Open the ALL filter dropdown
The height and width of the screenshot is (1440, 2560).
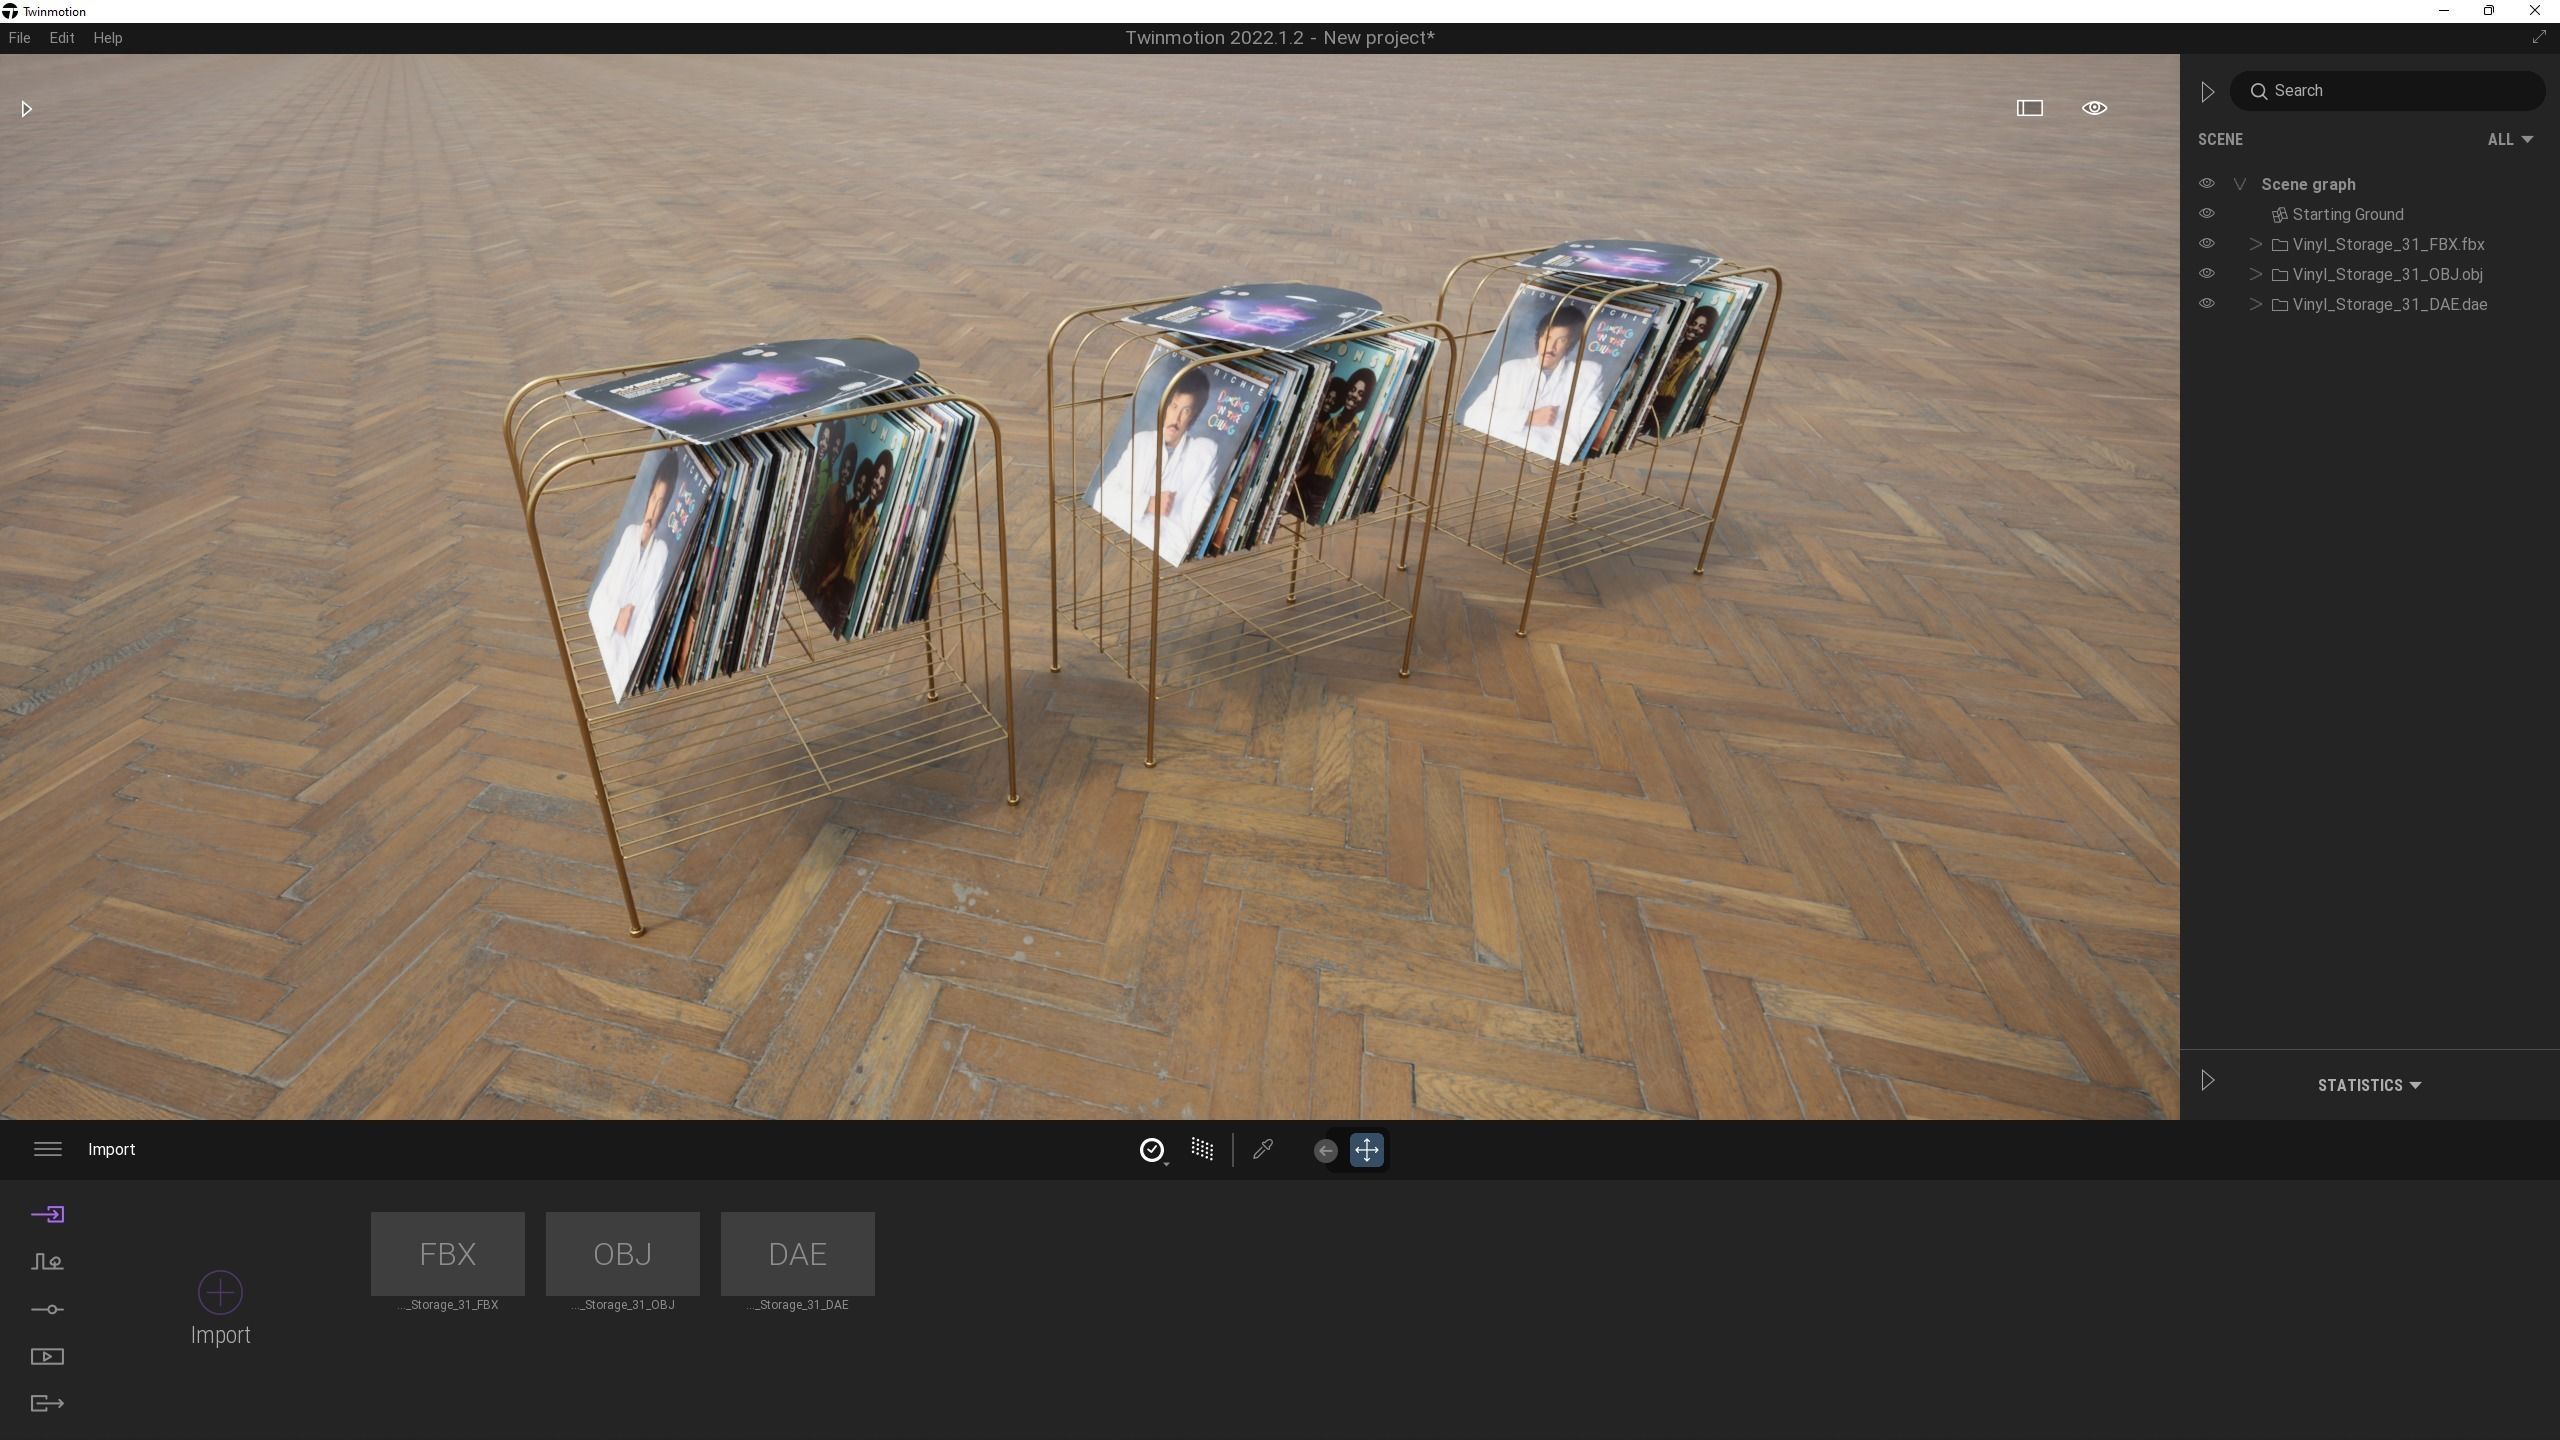(x=2510, y=140)
